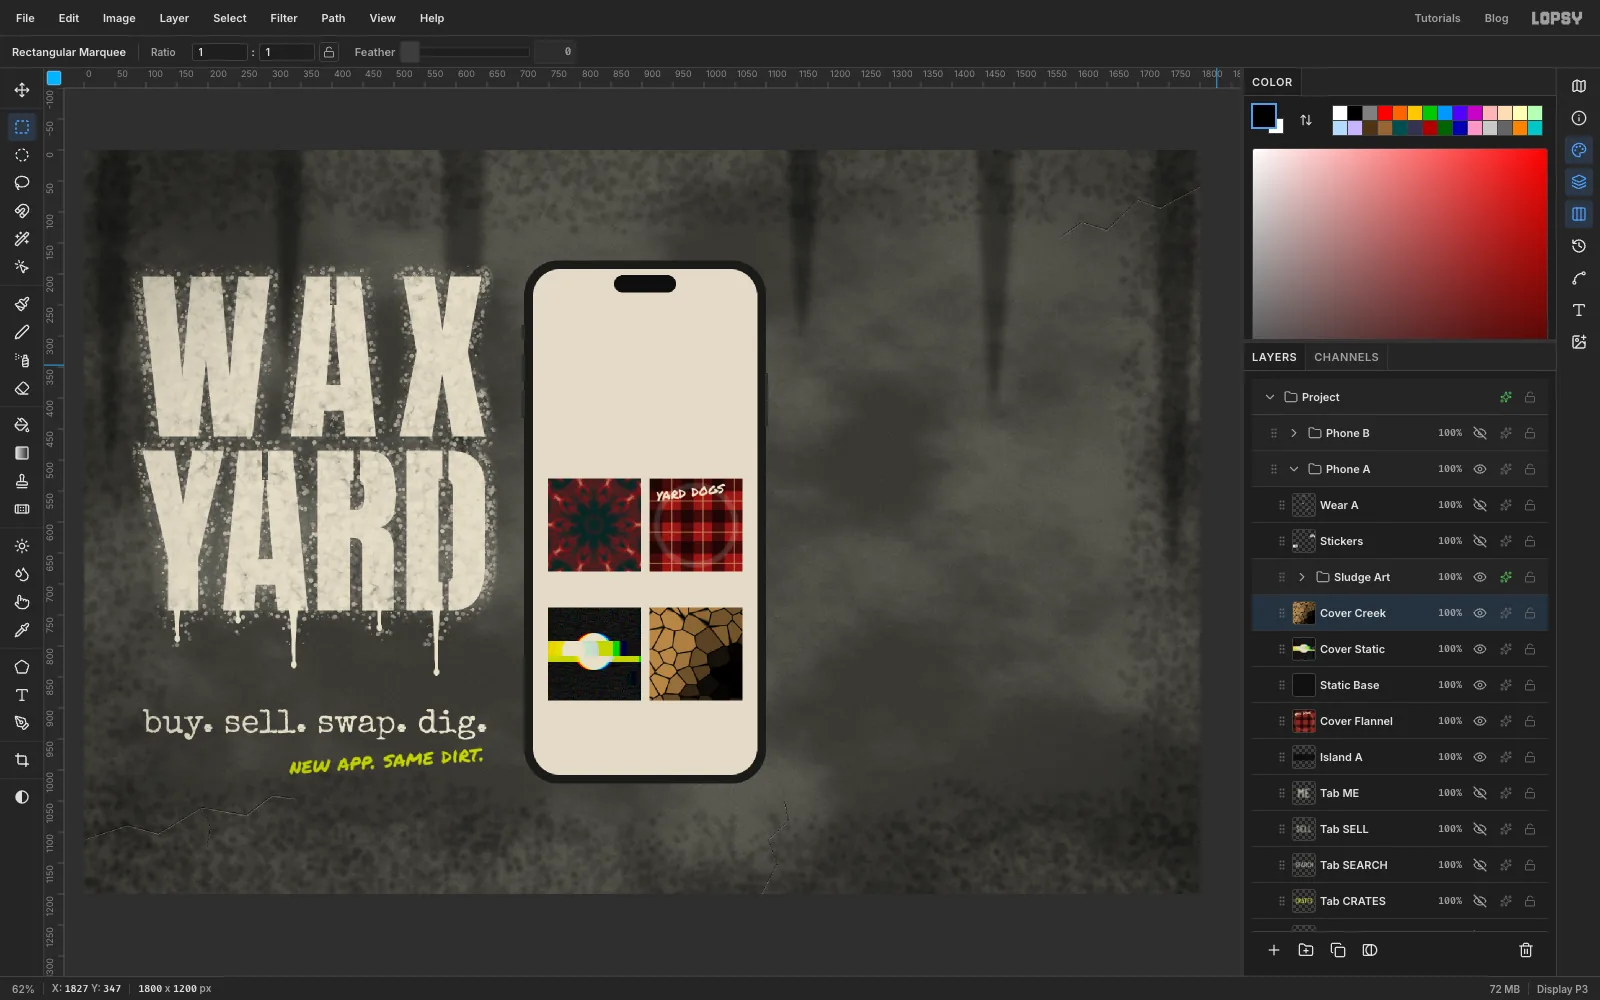Select the Magic Wand tool

click(22, 239)
